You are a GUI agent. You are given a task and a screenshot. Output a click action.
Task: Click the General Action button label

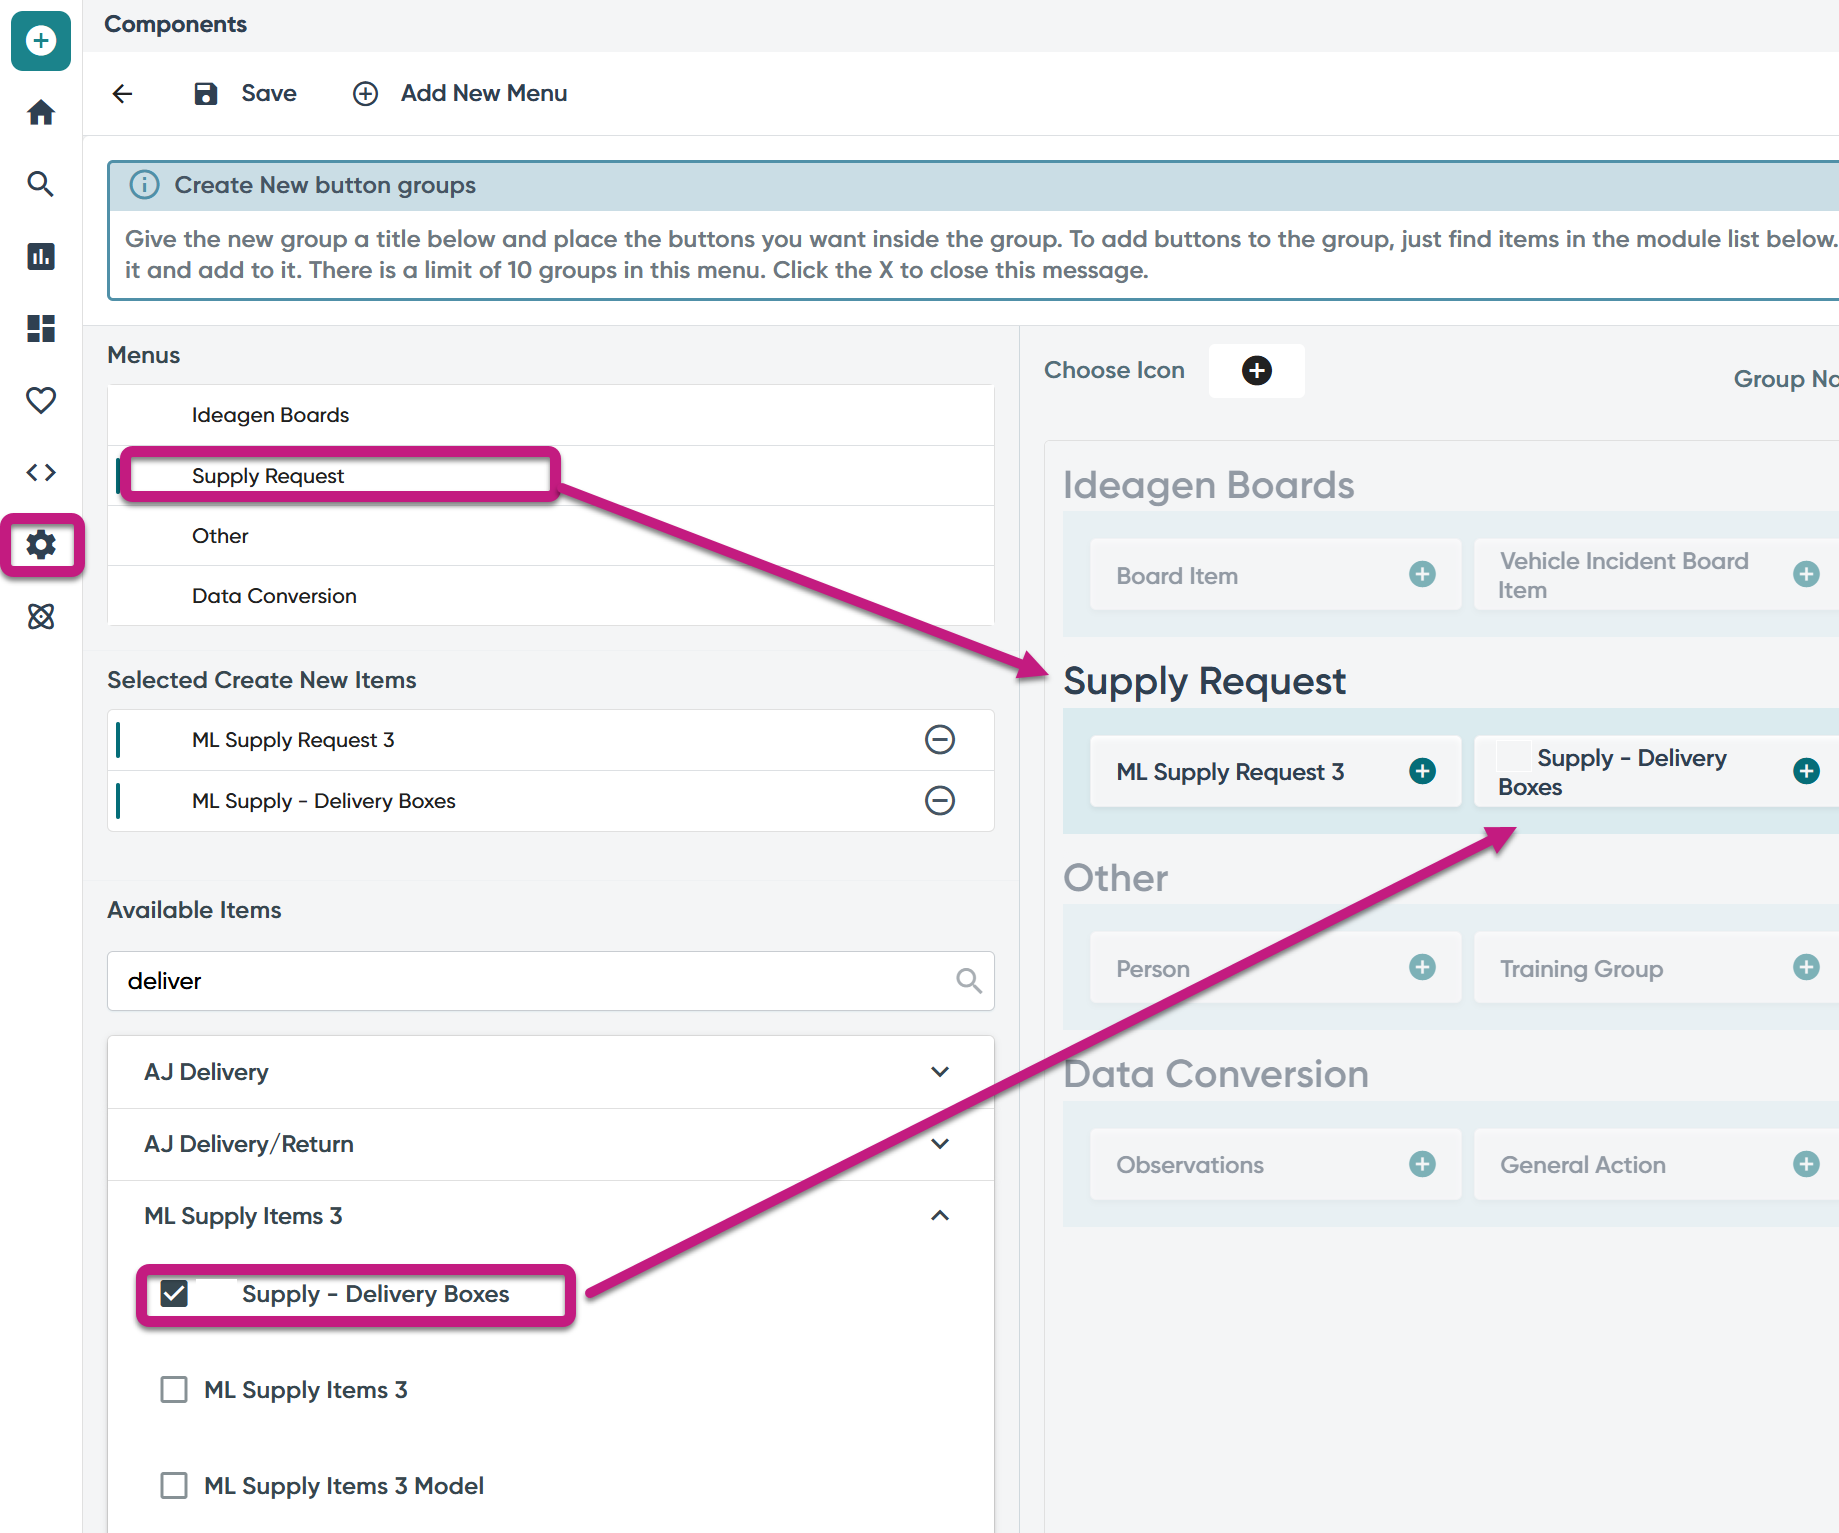click(x=1583, y=1165)
